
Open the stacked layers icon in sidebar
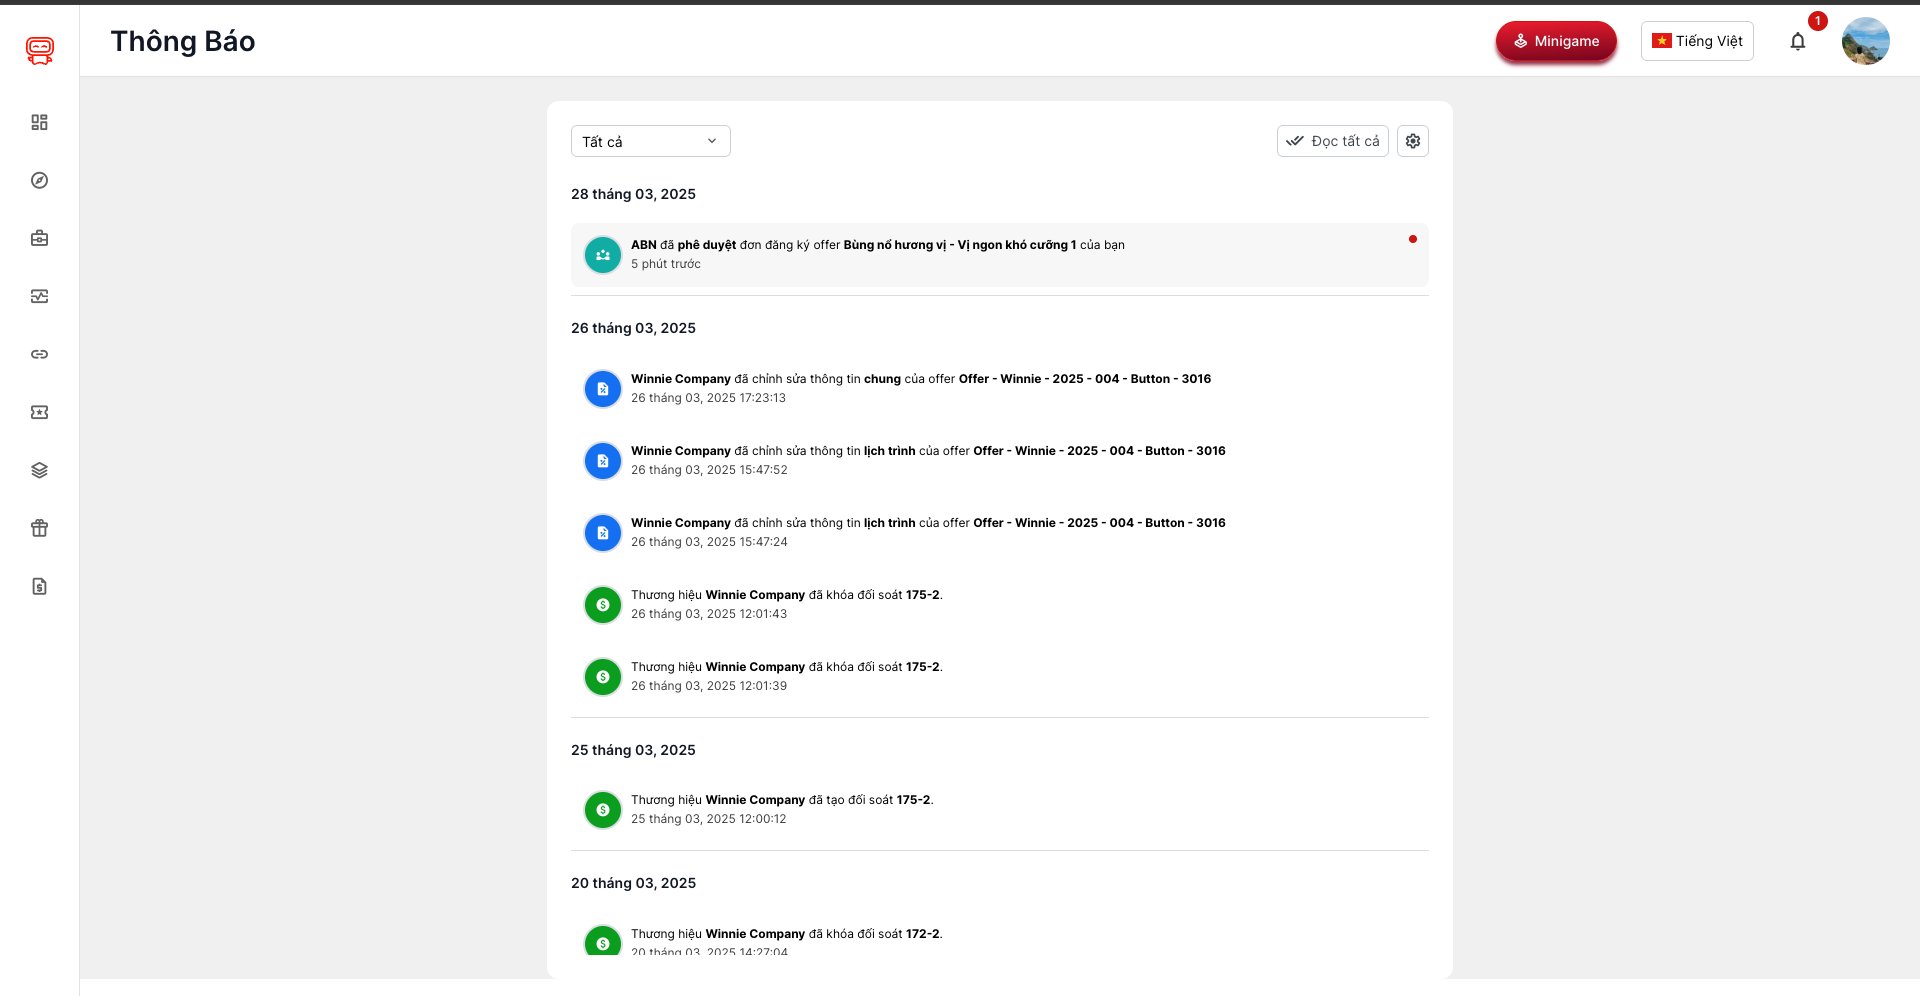coord(40,470)
